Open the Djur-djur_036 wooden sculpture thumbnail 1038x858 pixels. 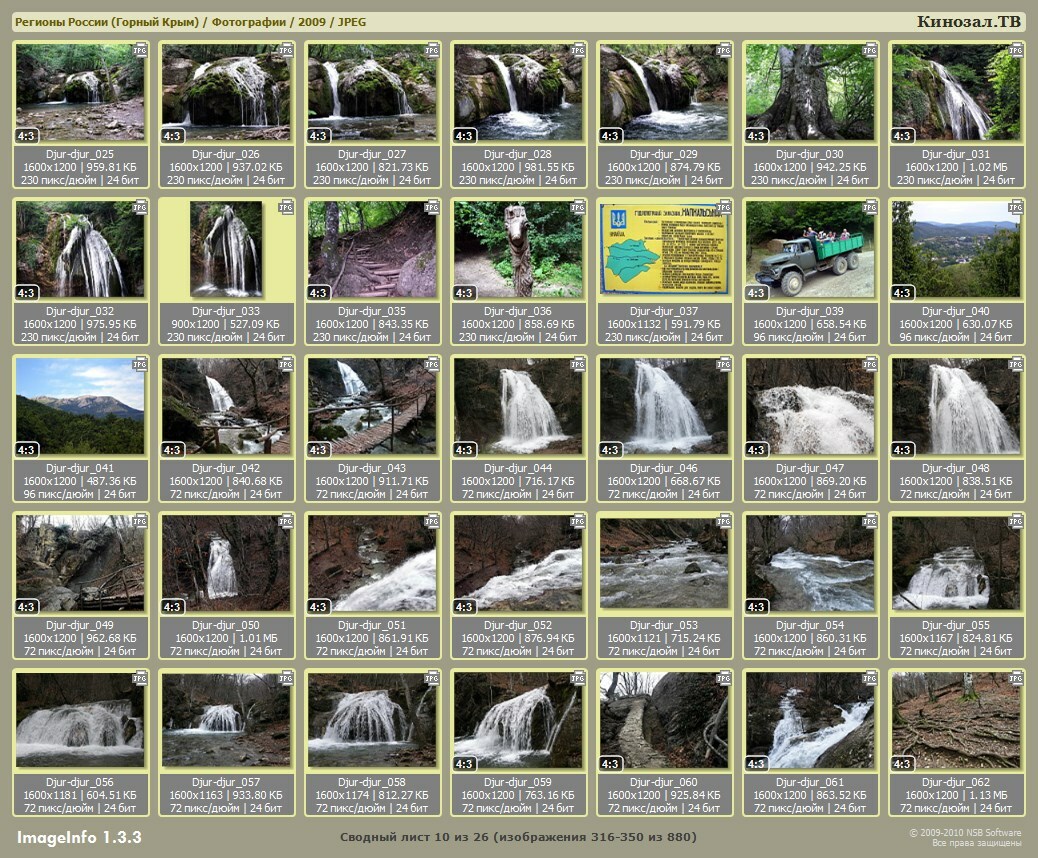pos(517,249)
